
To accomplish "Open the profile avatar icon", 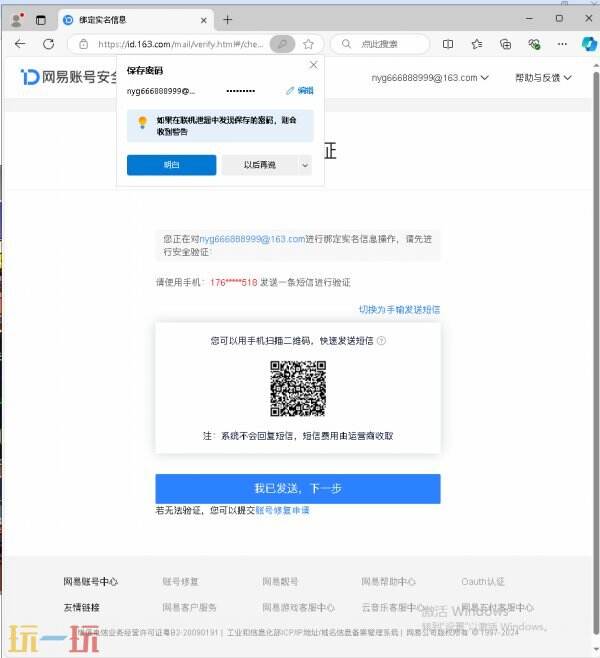I will [16, 20].
